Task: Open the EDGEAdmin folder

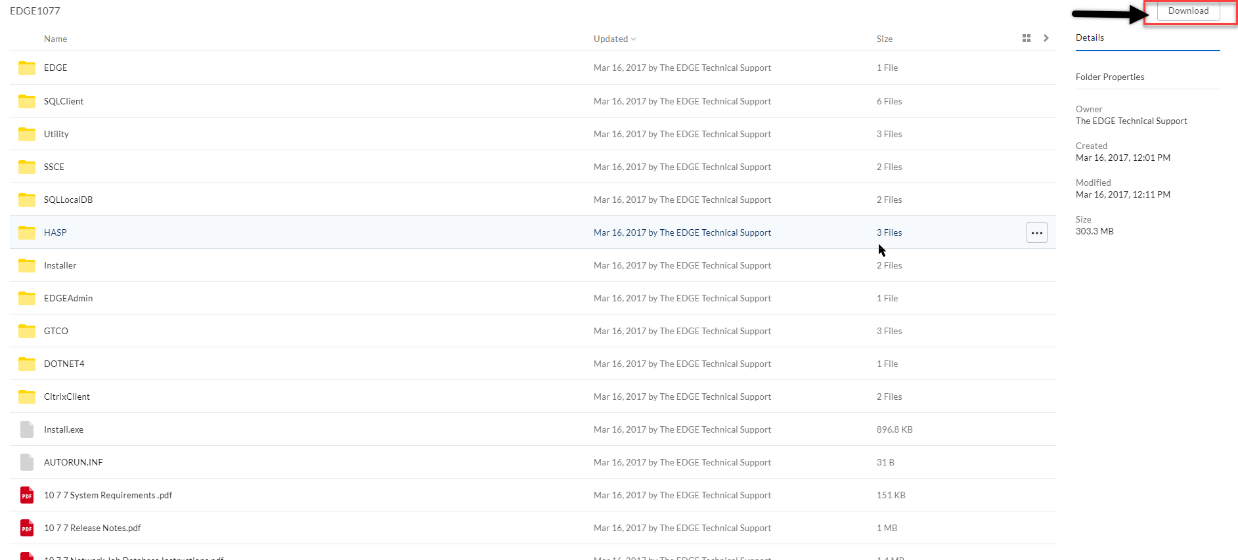Action: point(68,298)
